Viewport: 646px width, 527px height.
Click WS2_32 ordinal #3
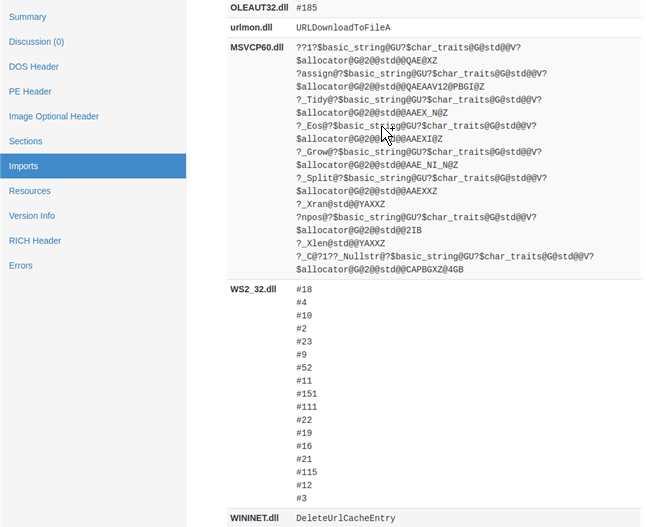click(x=301, y=498)
